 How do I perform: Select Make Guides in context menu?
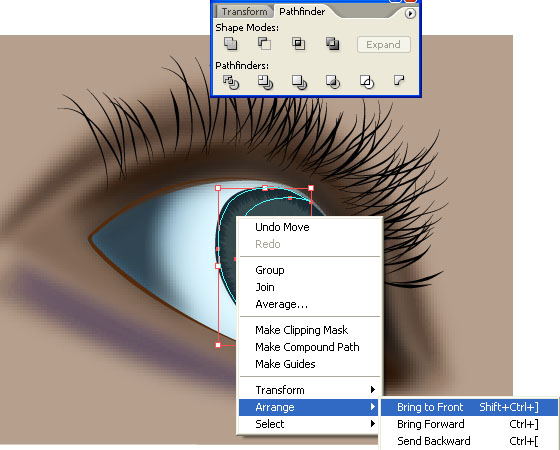coord(309,364)
